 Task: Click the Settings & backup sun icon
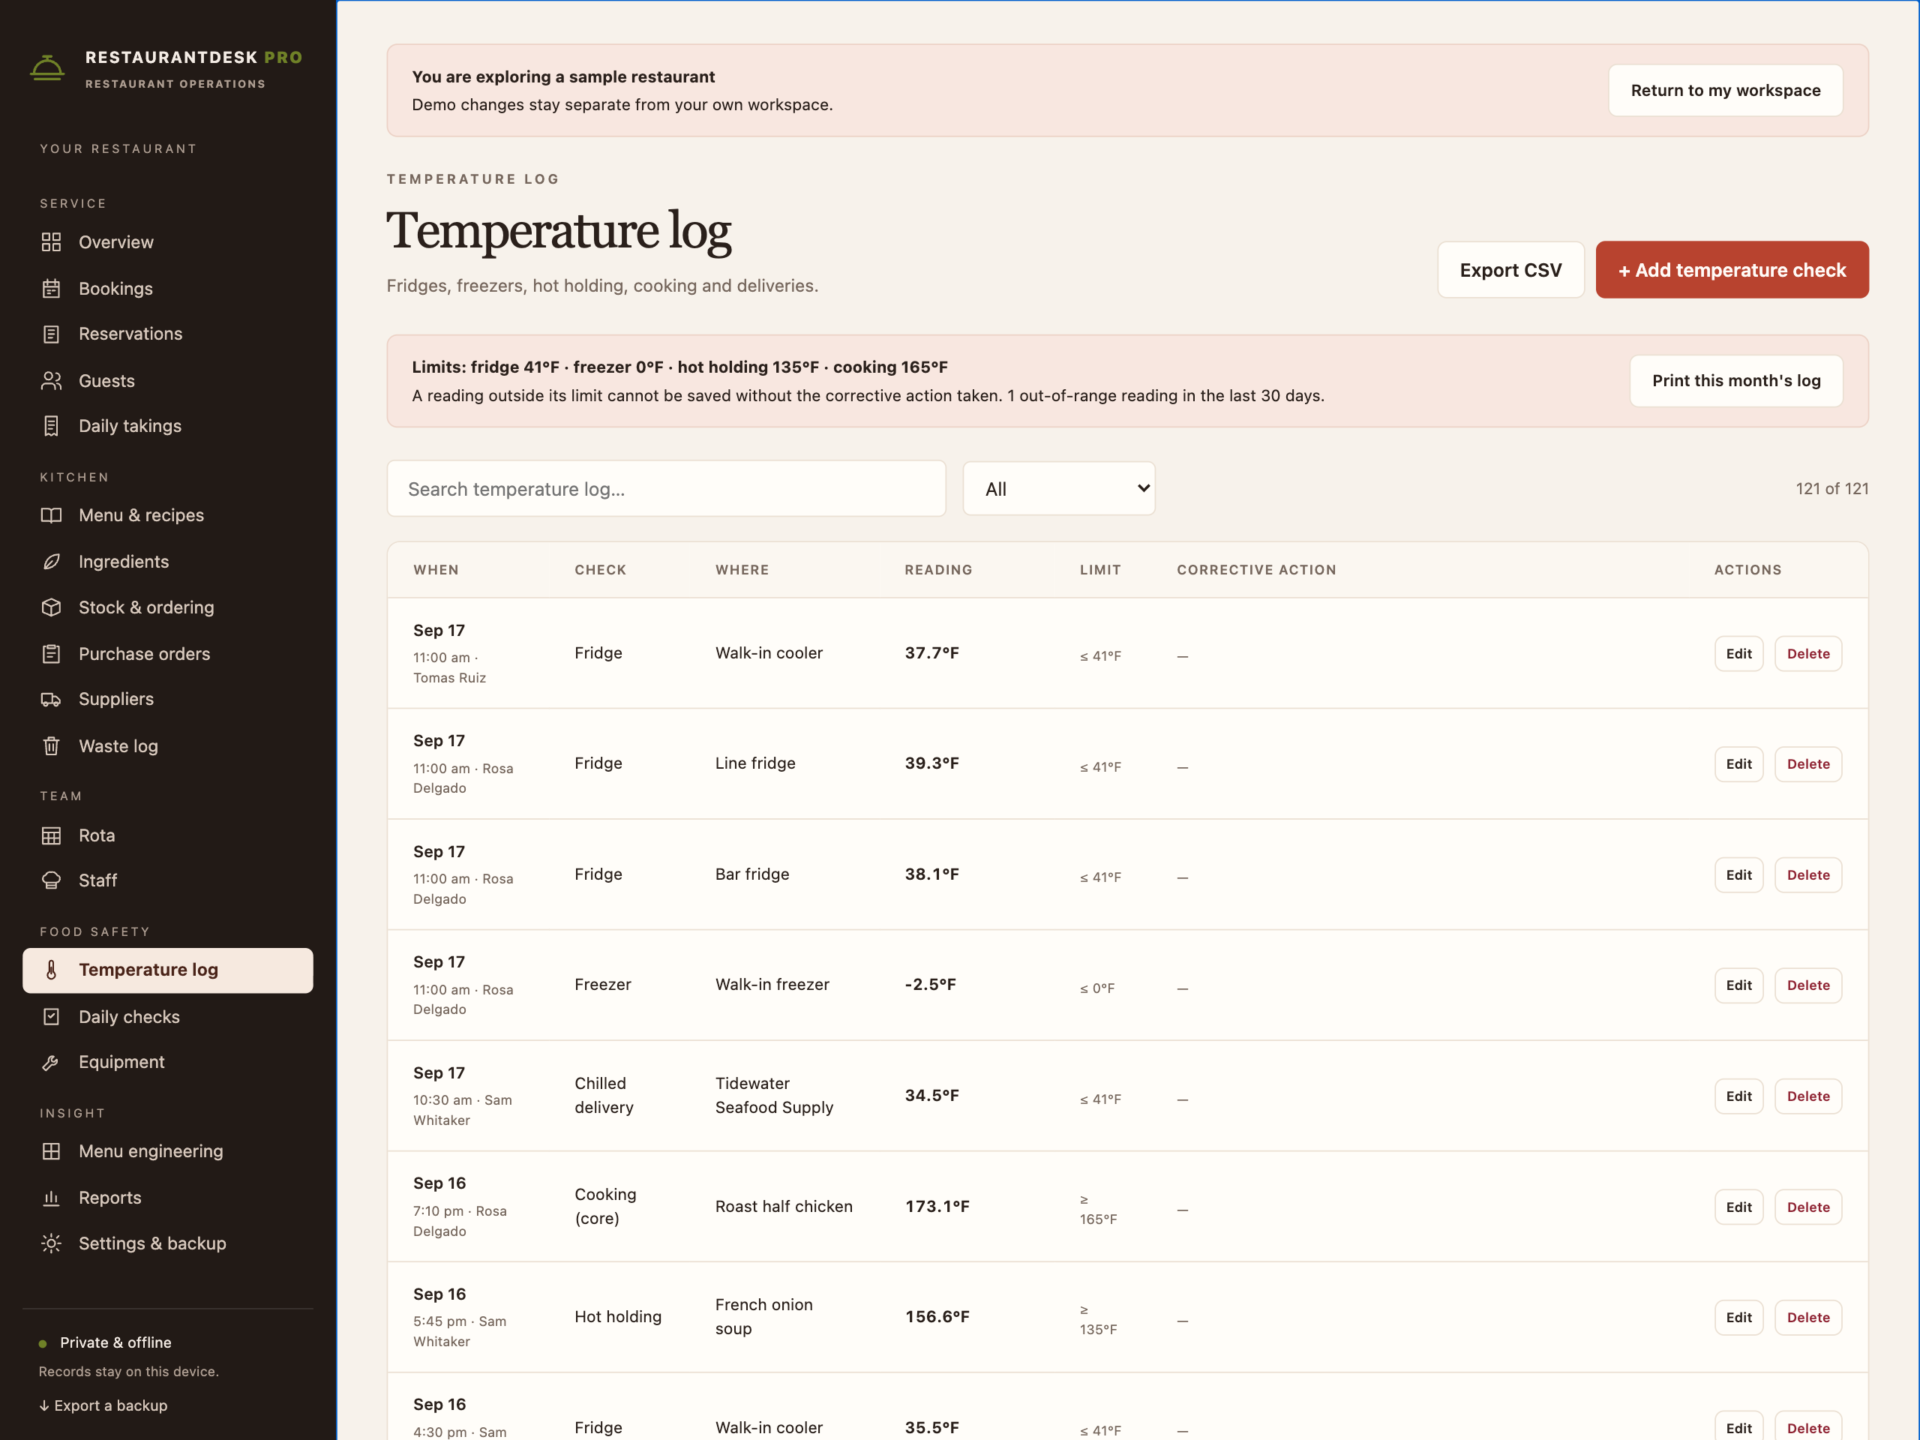[51, 1243]
